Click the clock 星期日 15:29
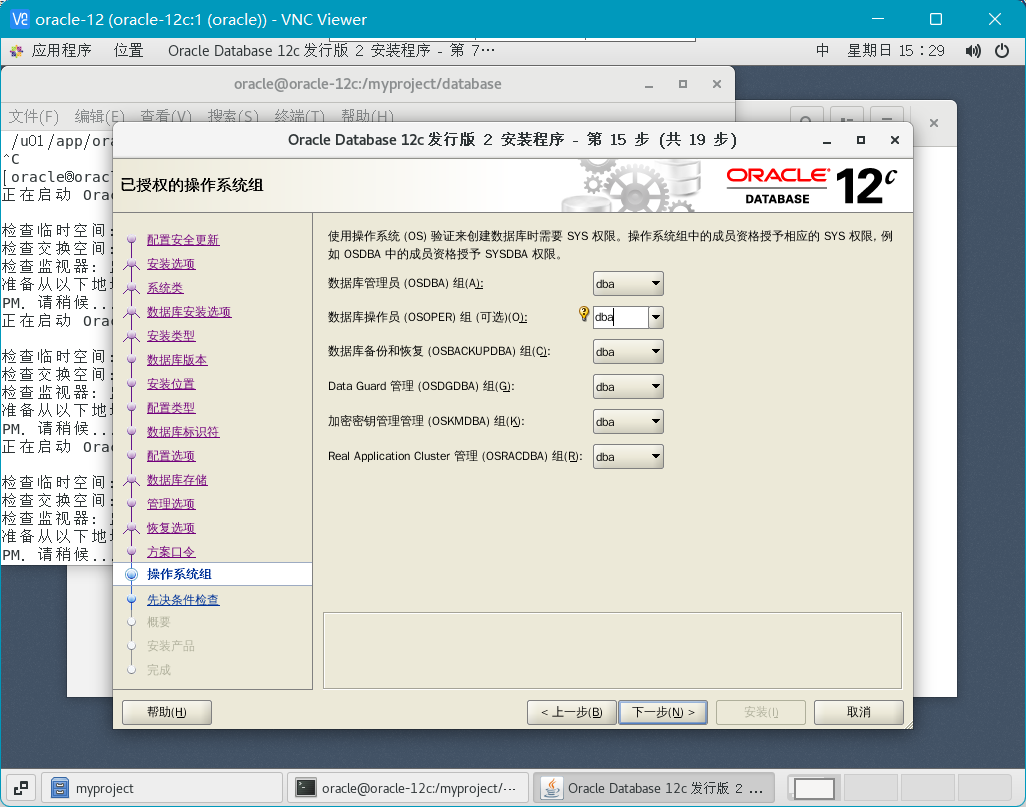The height and width of the screenshot is (807, 1026). point(896,50)
